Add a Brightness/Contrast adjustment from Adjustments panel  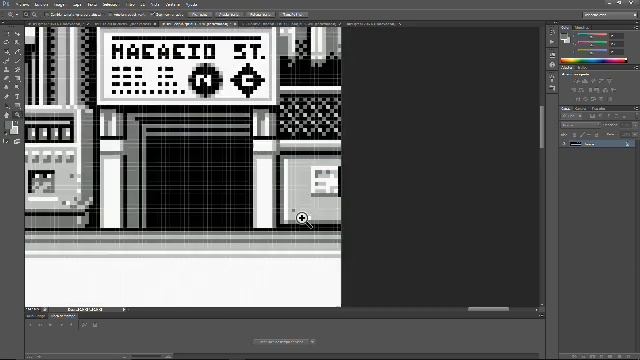click(x=577, y=81)
